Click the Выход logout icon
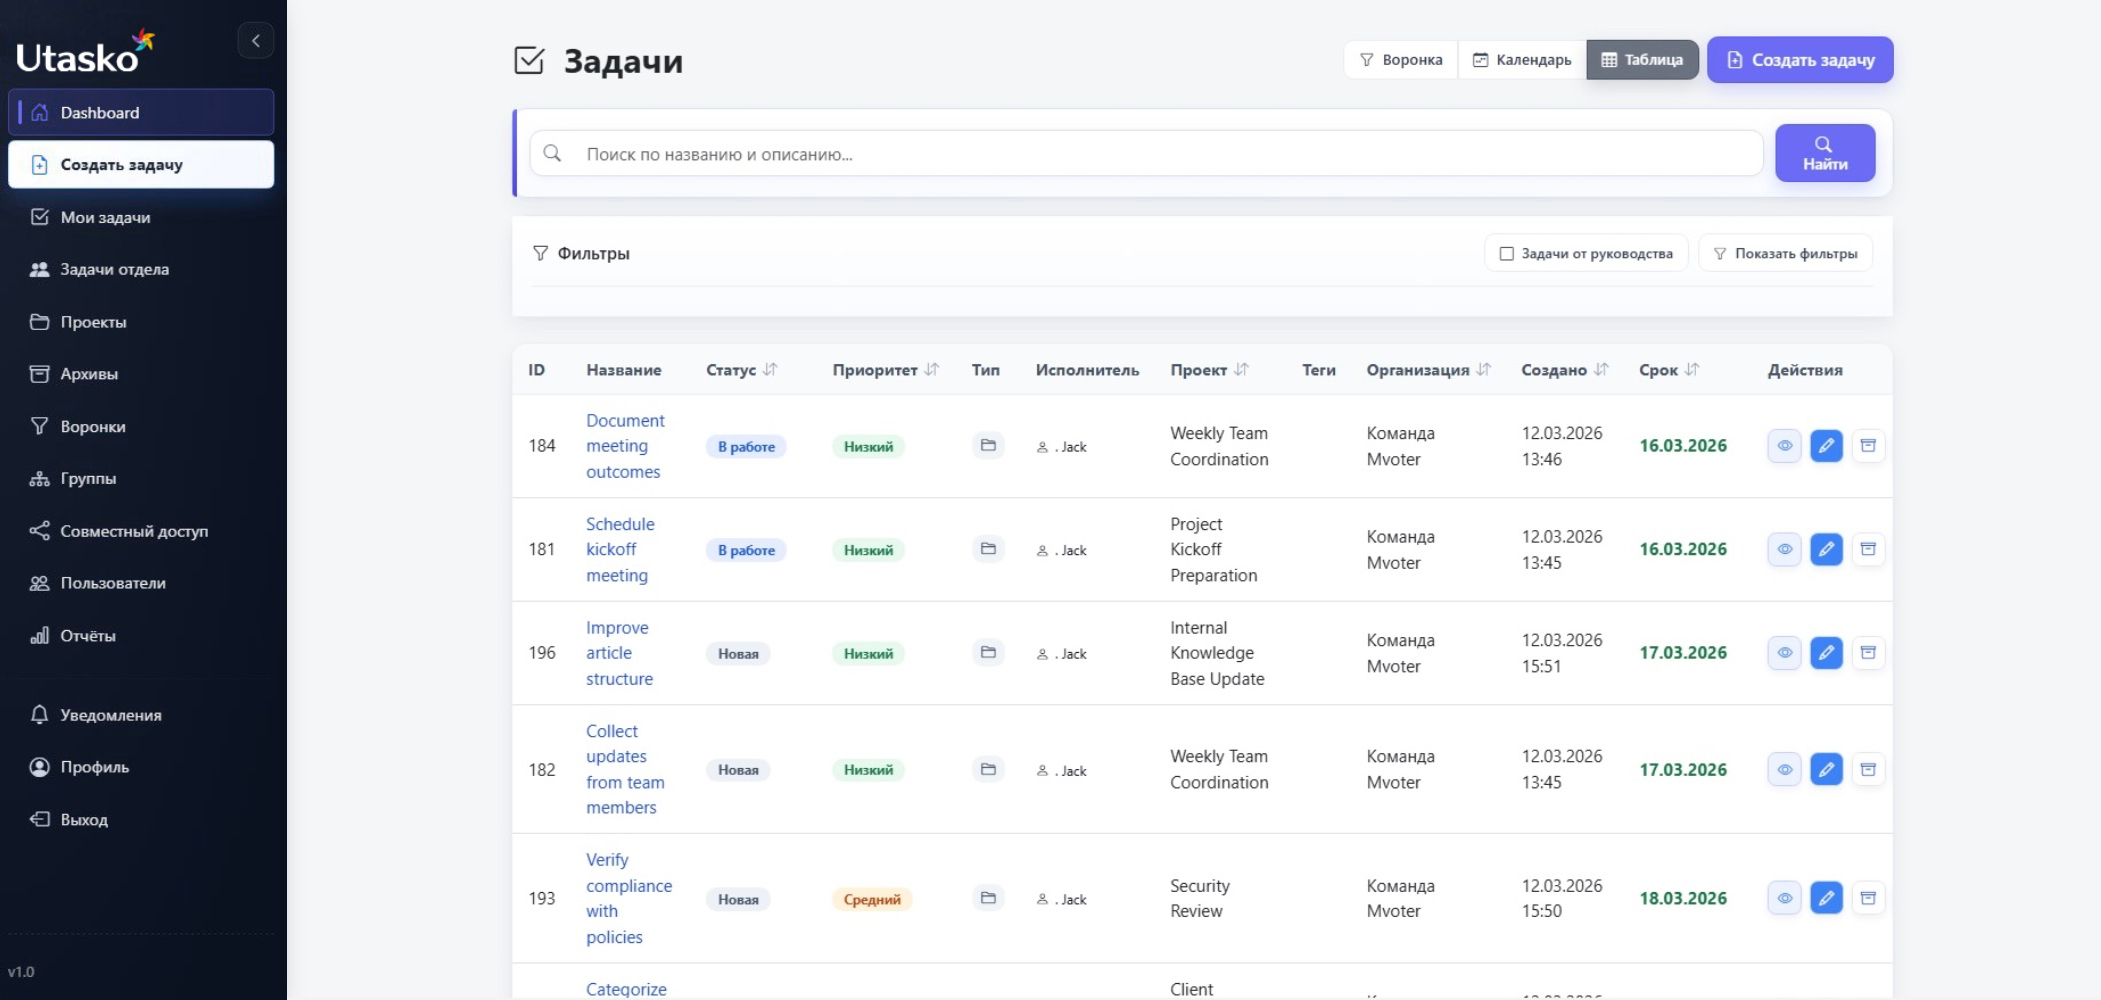The height and width of the screenshot is (1000, 2101). [40, 818]
